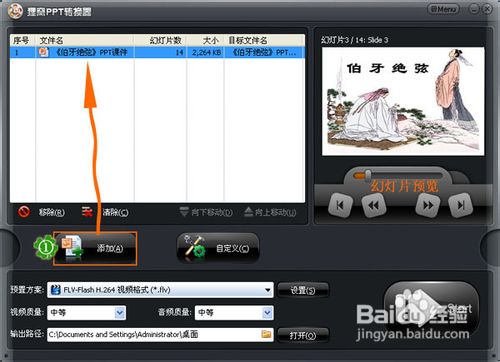
Task: Click the PowerPoint file icon in row 1
Action: [44, 52]
